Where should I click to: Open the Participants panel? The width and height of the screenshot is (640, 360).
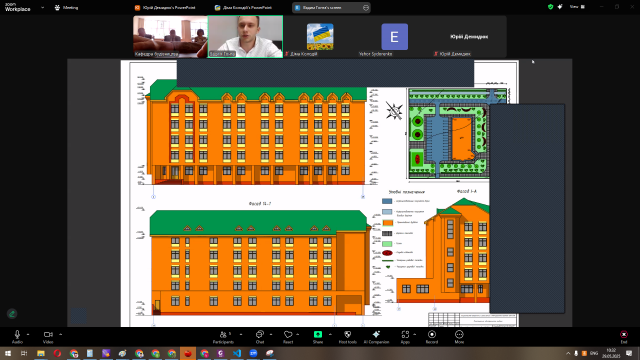(x=223, y=337)
